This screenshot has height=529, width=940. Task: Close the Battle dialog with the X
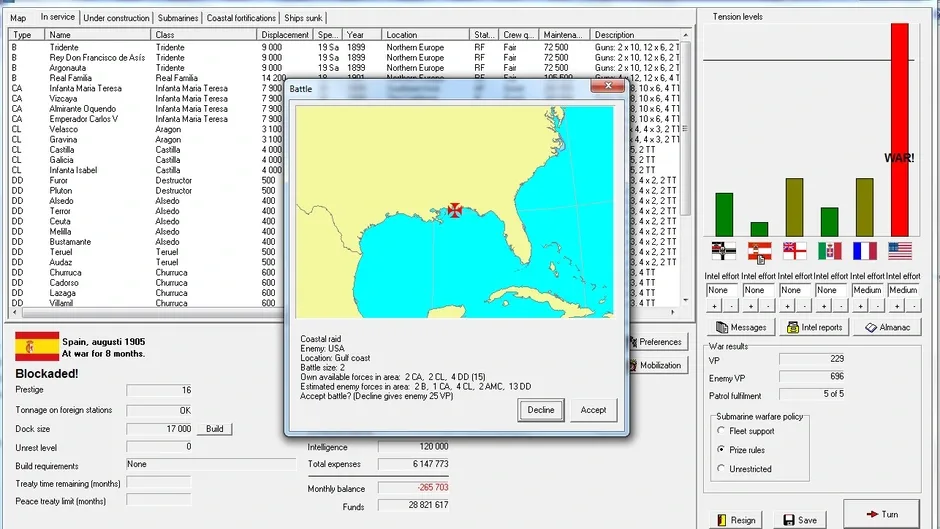pos(608,86)
